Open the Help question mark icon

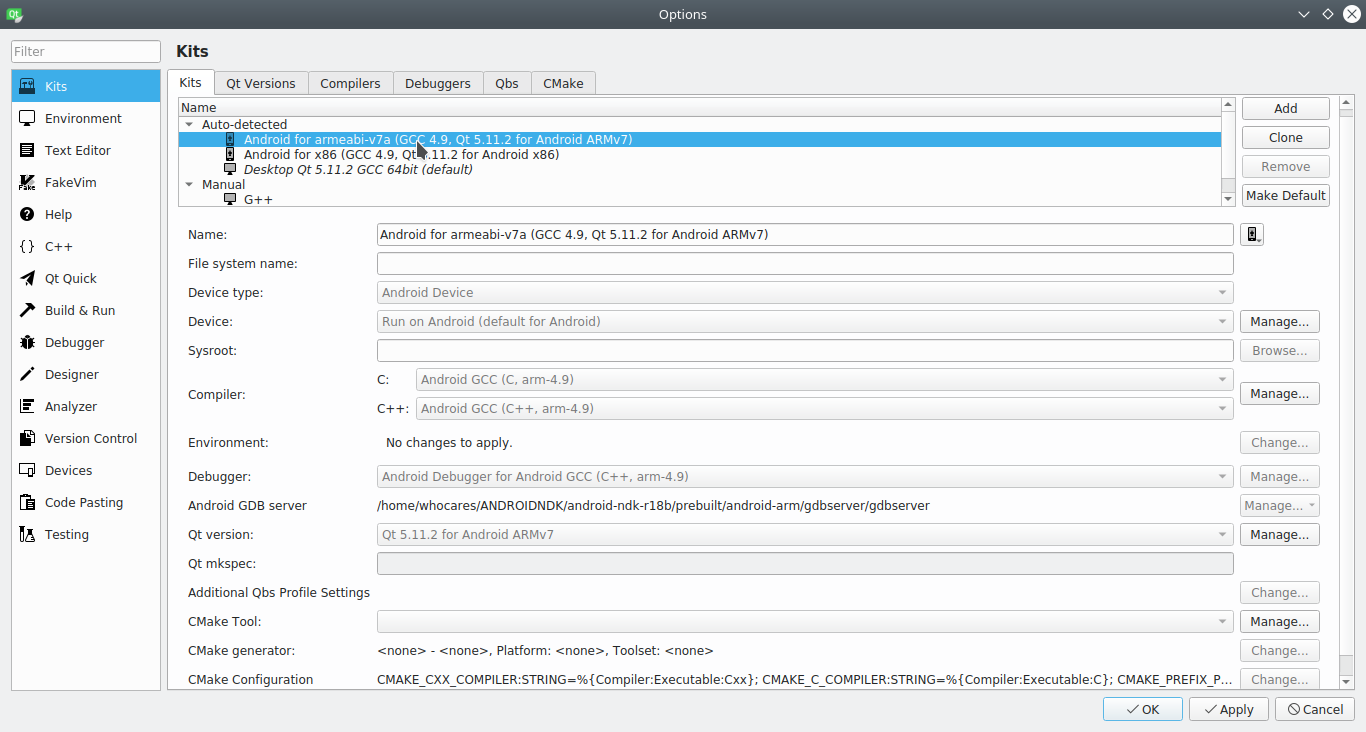point(27,214)
